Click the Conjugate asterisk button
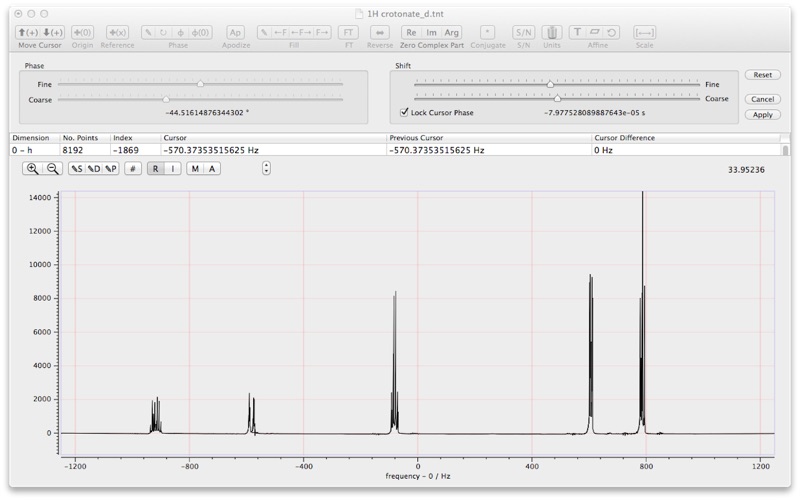Image resolution: width=800 pixels, height=500 pixels. coord(488,33)
